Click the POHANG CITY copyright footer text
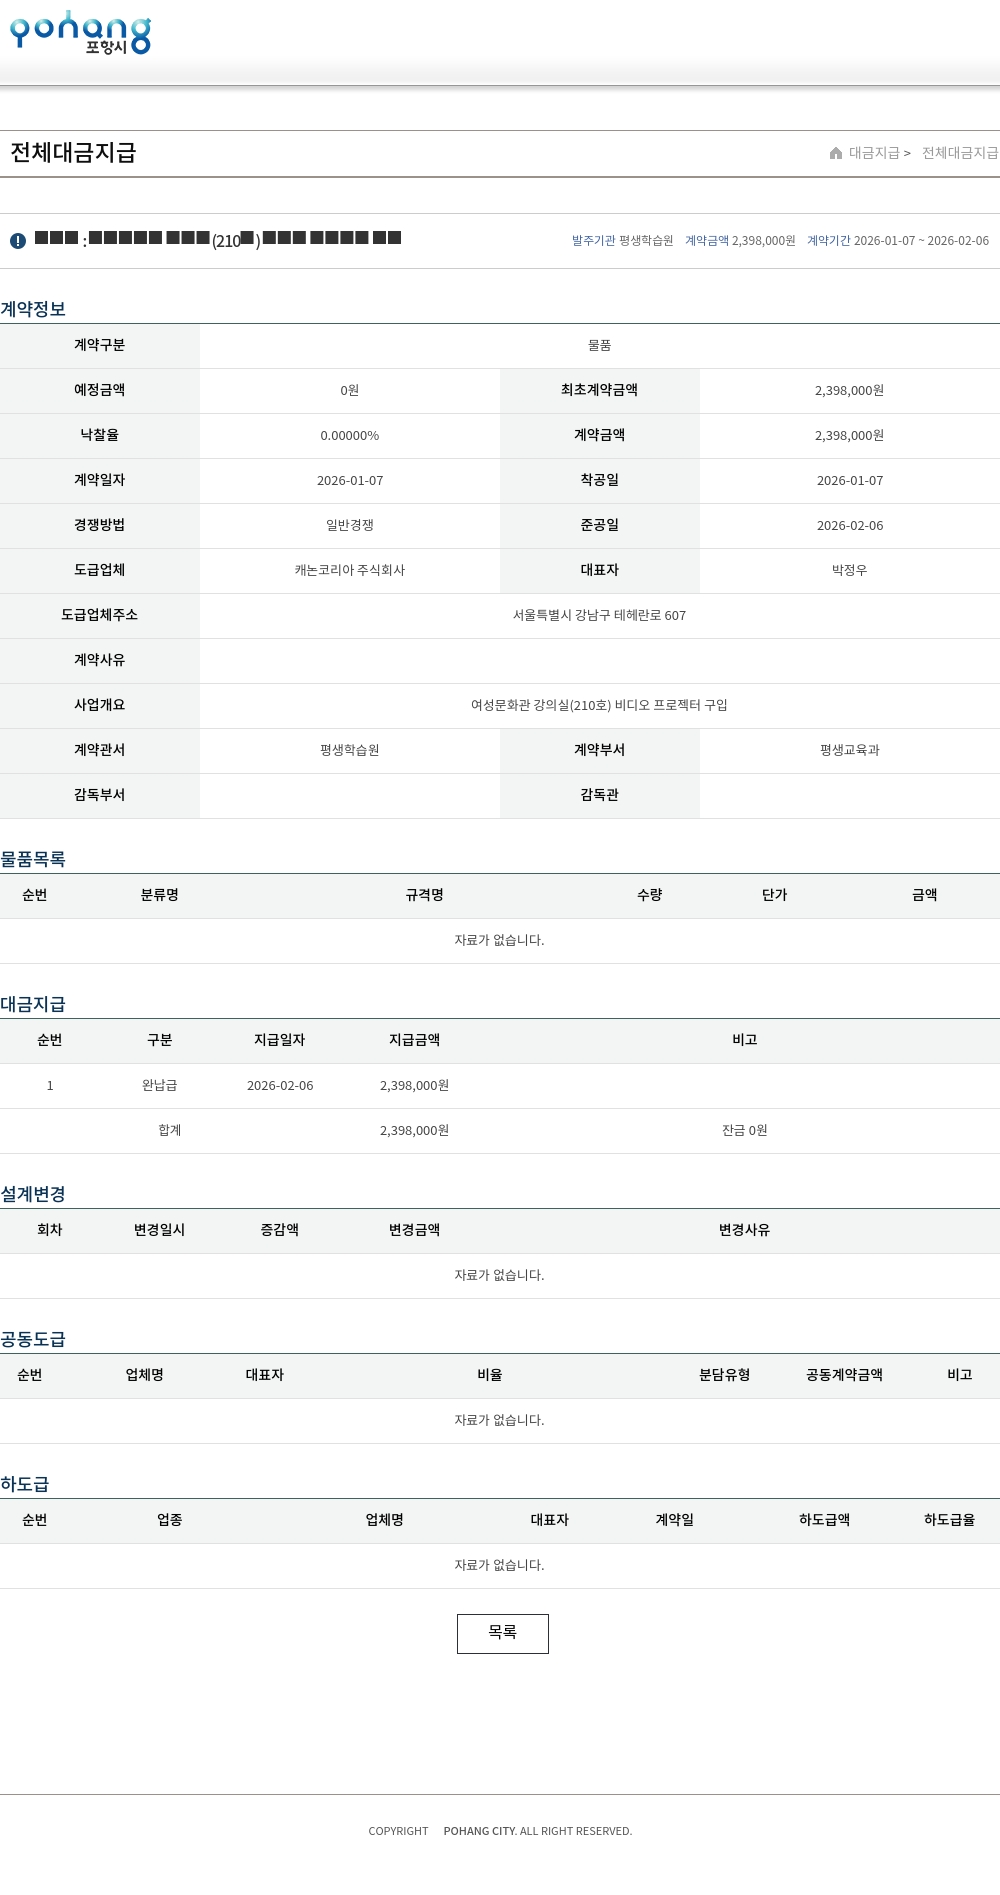 (480, 1831)
